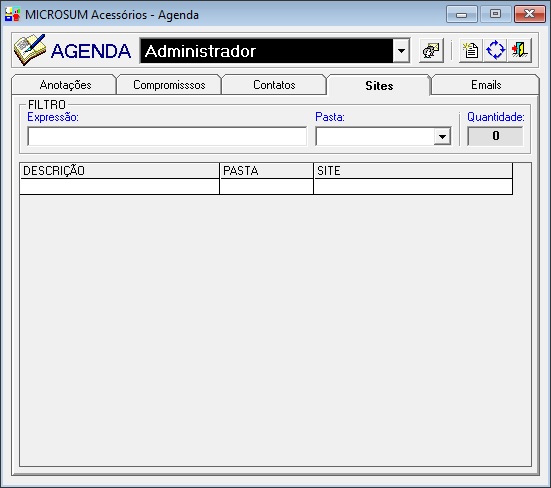Switch to the Anotações tab
This screenshot has width=551, height=488.
pyautogui.click(x=65, y=85)
